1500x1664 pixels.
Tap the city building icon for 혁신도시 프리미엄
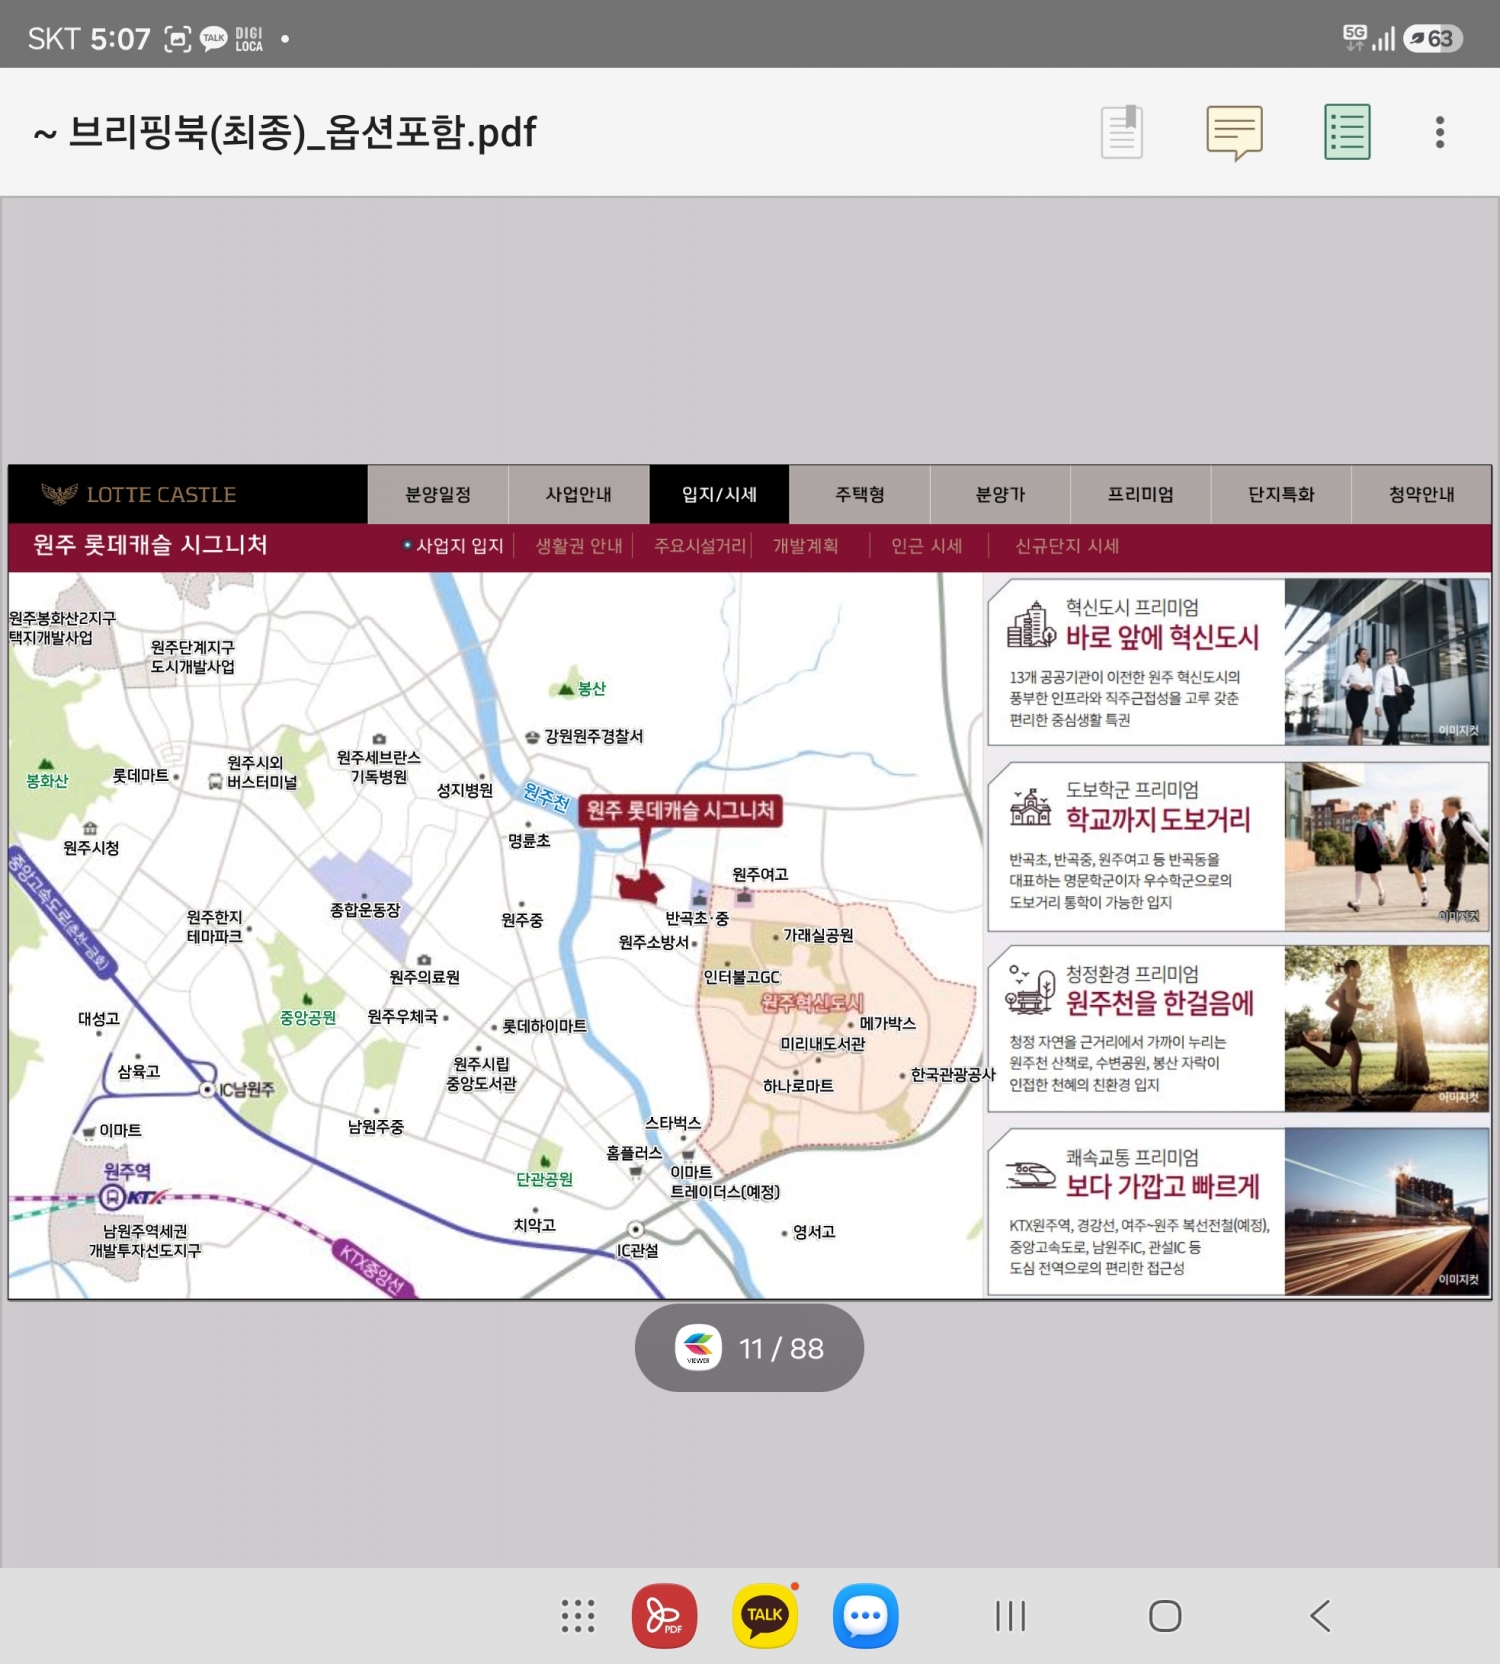click(x=1031, y=624)
